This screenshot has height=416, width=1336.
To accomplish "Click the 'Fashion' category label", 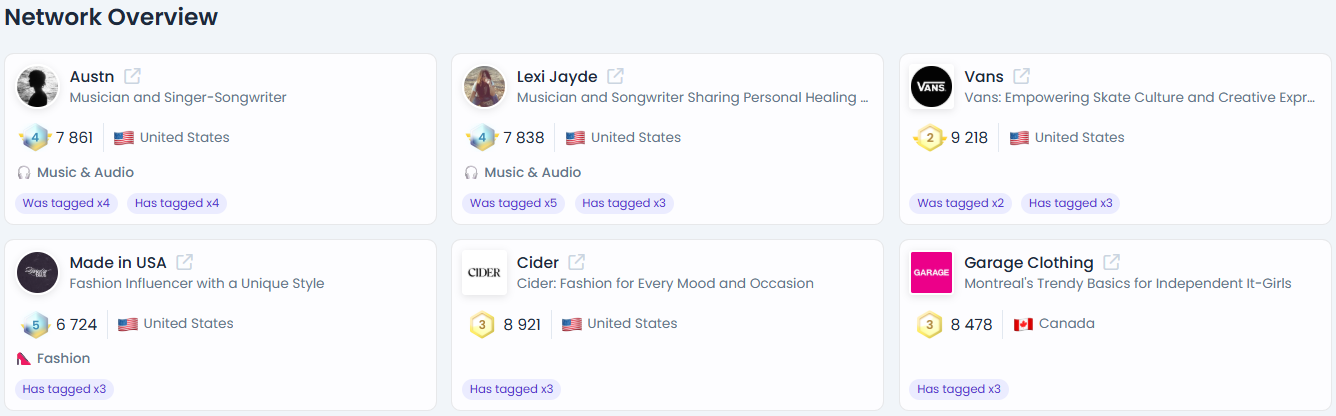I will (63, 358).
